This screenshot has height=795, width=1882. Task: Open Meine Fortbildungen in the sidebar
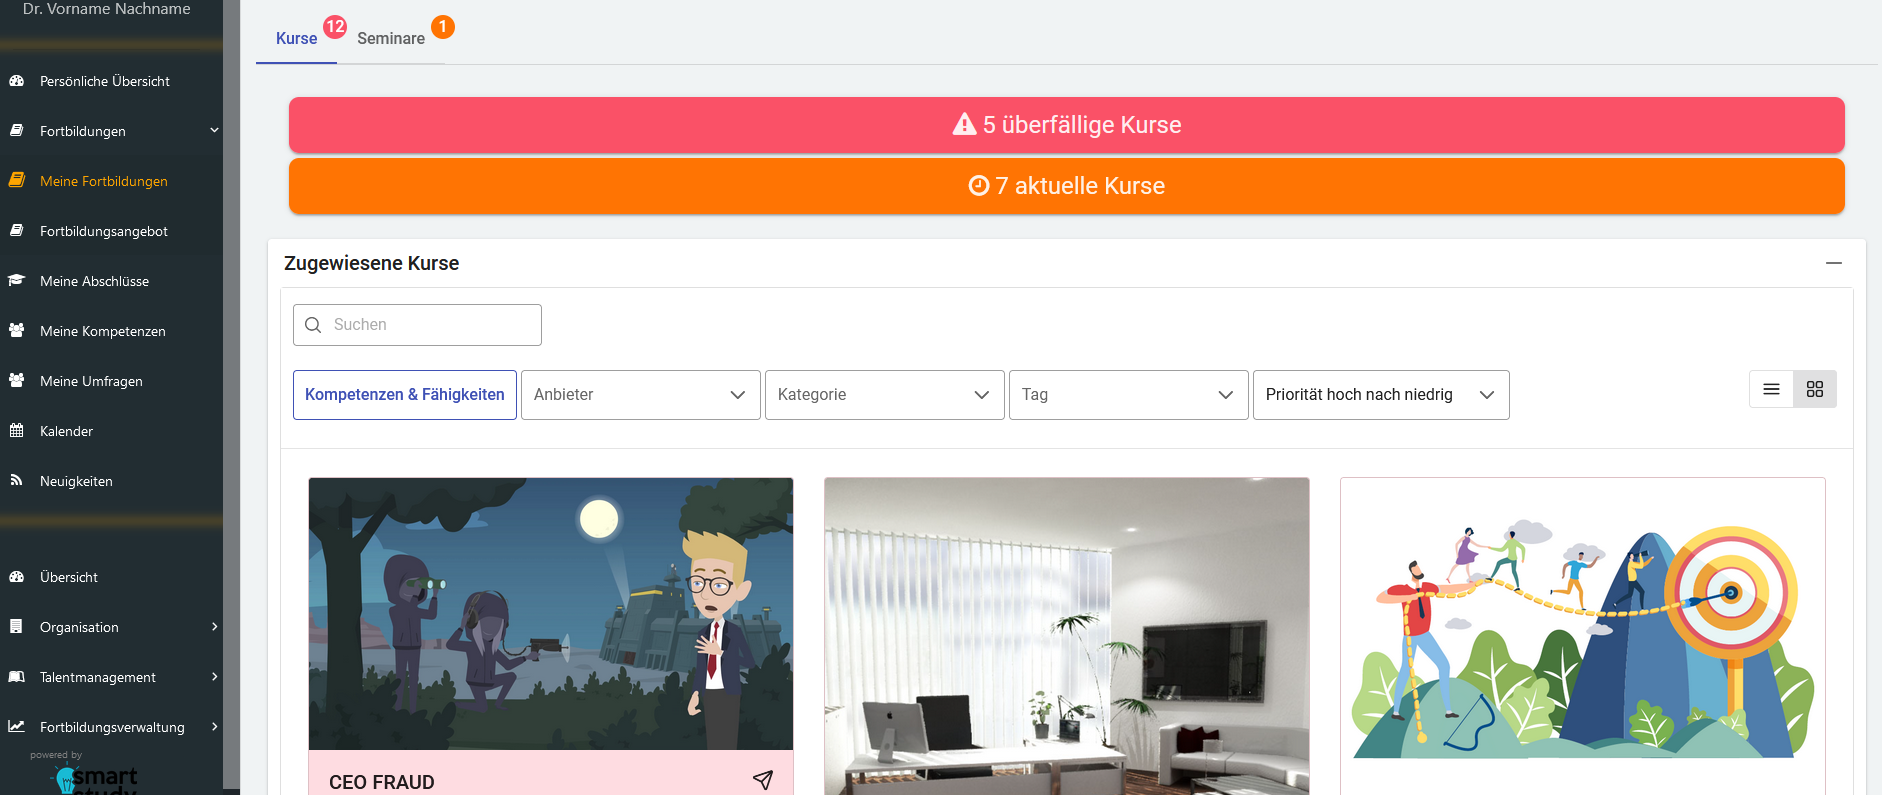[104, 181]
